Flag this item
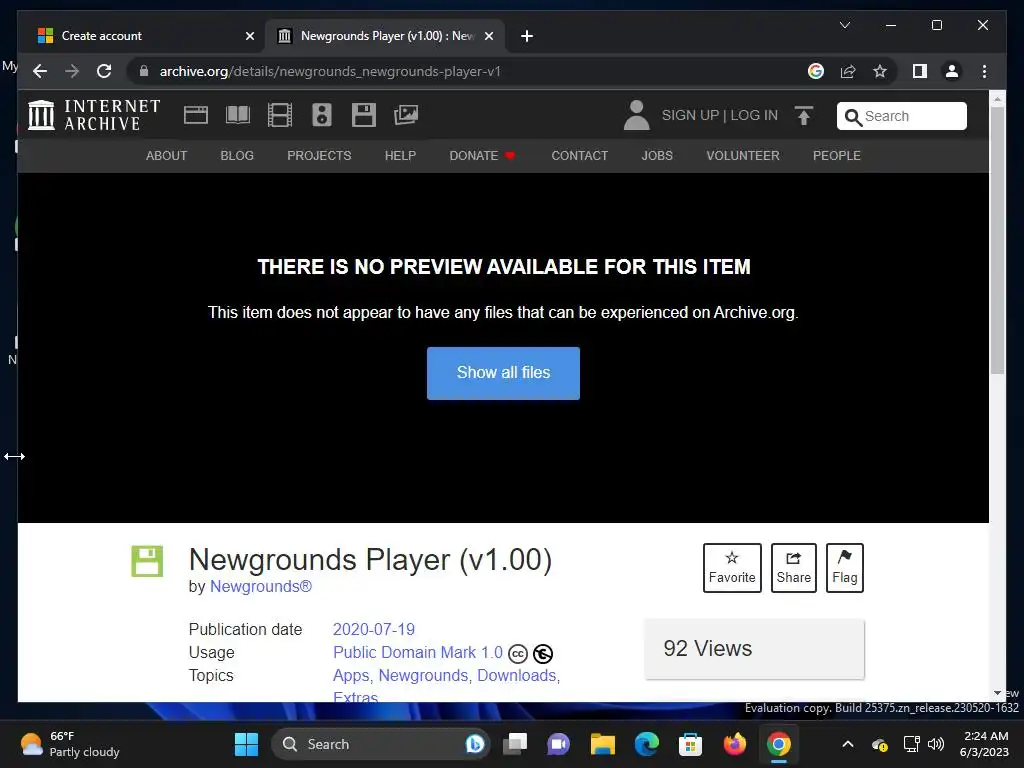The height and width of the screenshot is (768, 1024). pyautogui.click(x=844, y=568)
